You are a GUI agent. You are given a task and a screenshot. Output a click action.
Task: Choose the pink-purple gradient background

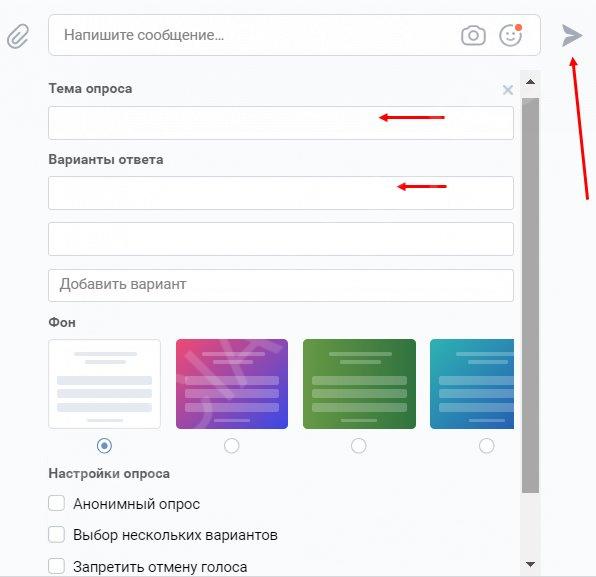coord(232,384)
